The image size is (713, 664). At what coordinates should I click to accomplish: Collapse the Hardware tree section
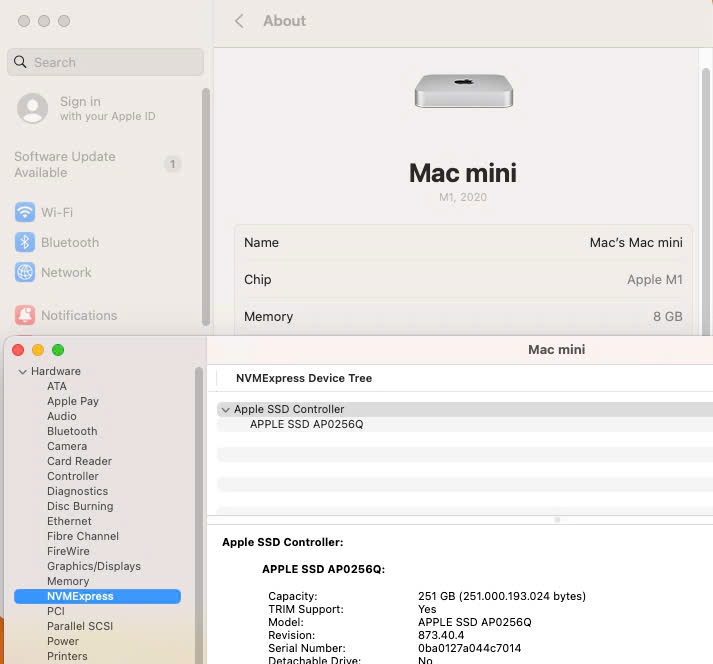click(x=22, y=371)
